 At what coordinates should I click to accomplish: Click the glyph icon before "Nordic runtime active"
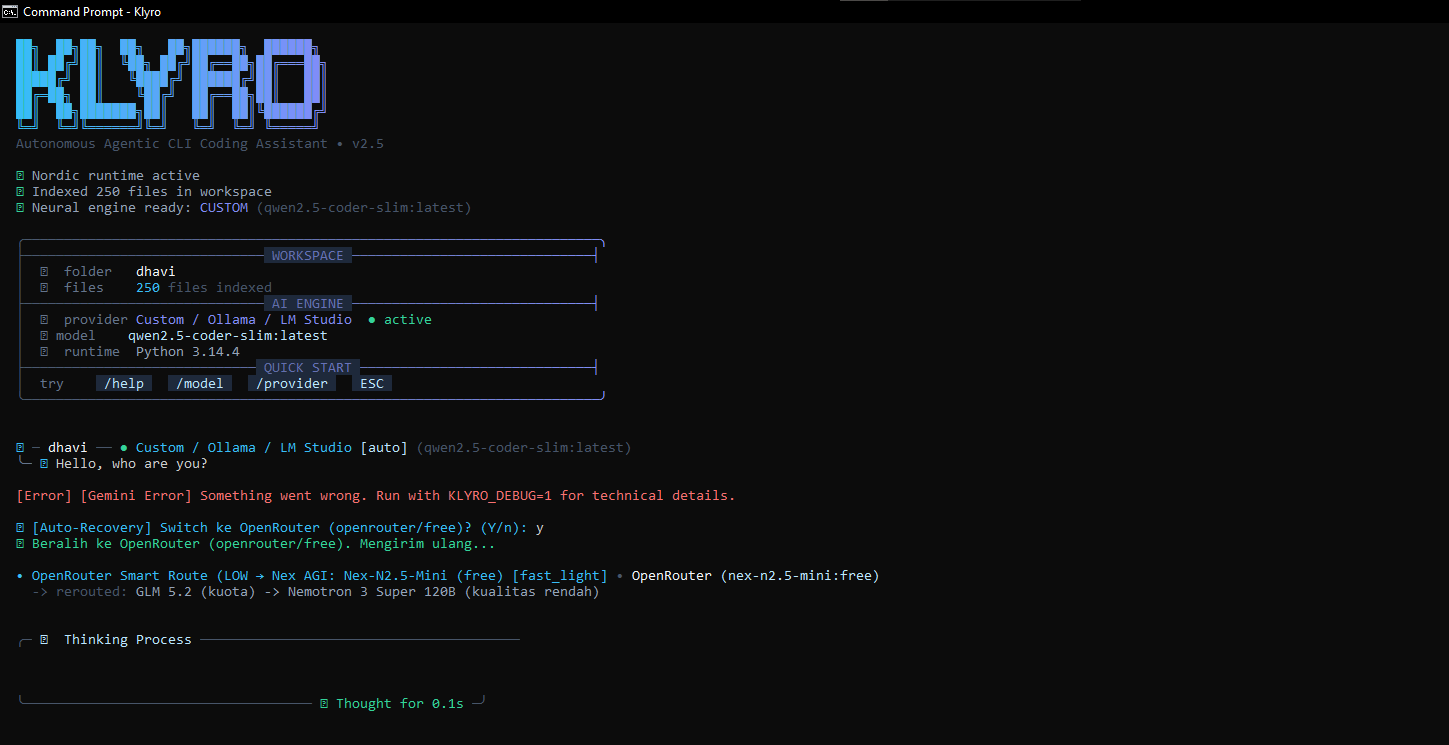pos(20,176)
